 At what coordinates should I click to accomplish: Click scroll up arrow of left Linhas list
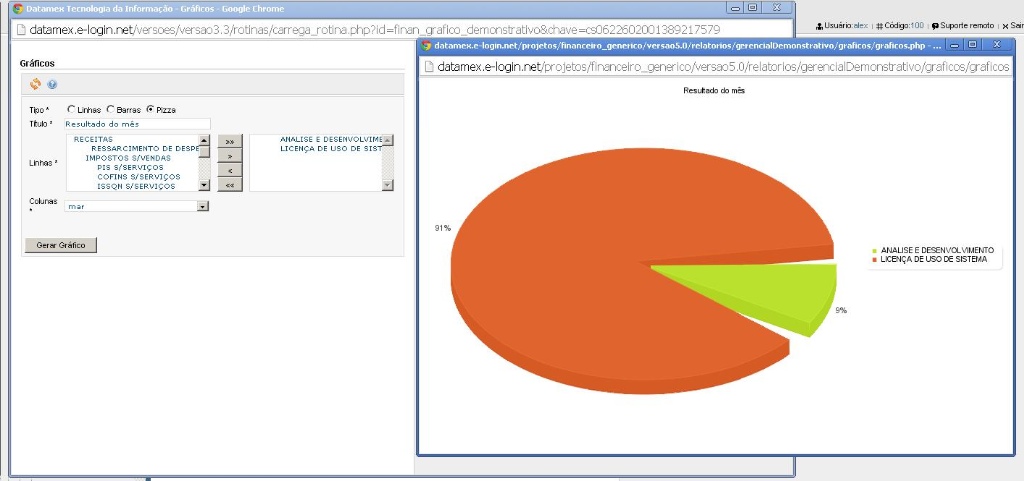204,140
